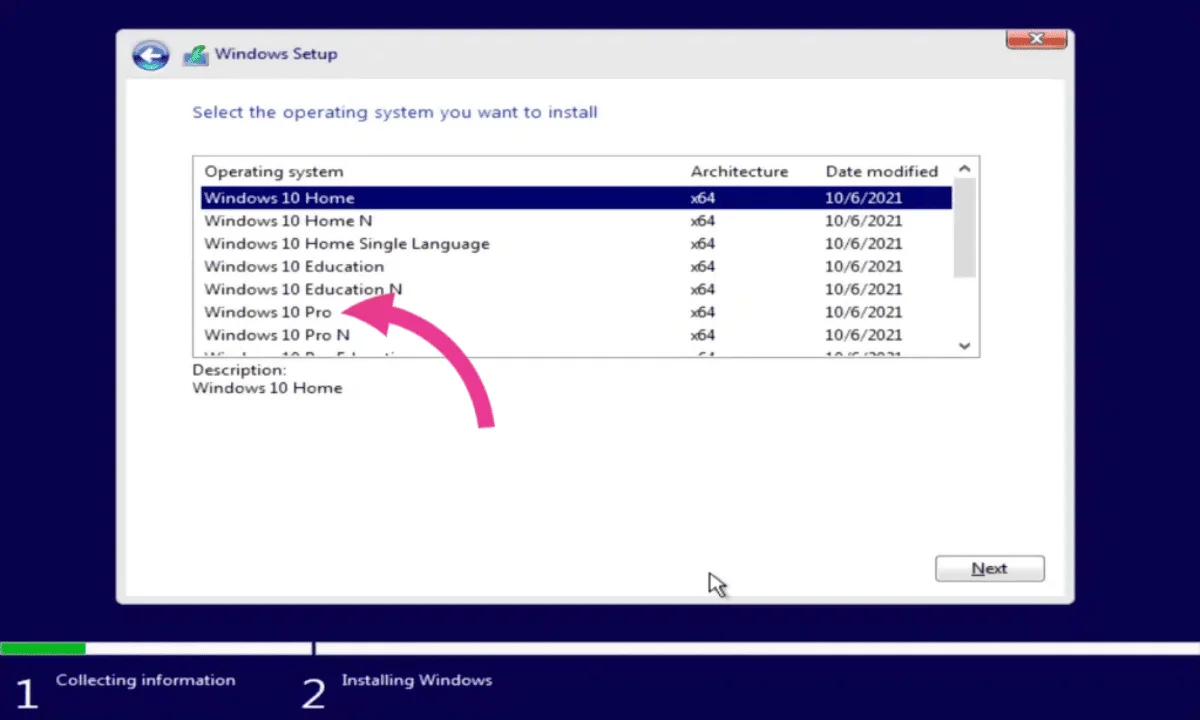
Task: Click the Date modified column header
Action: coord(882,172)
